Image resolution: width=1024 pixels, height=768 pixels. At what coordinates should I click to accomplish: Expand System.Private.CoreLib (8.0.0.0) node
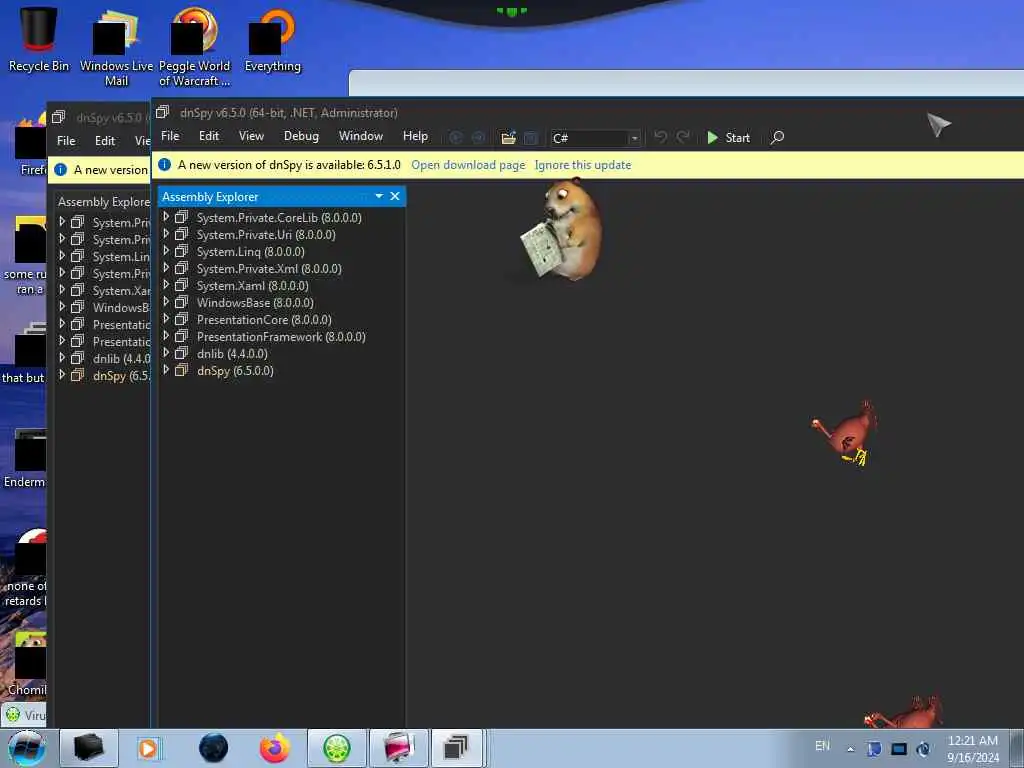(166, 217)
